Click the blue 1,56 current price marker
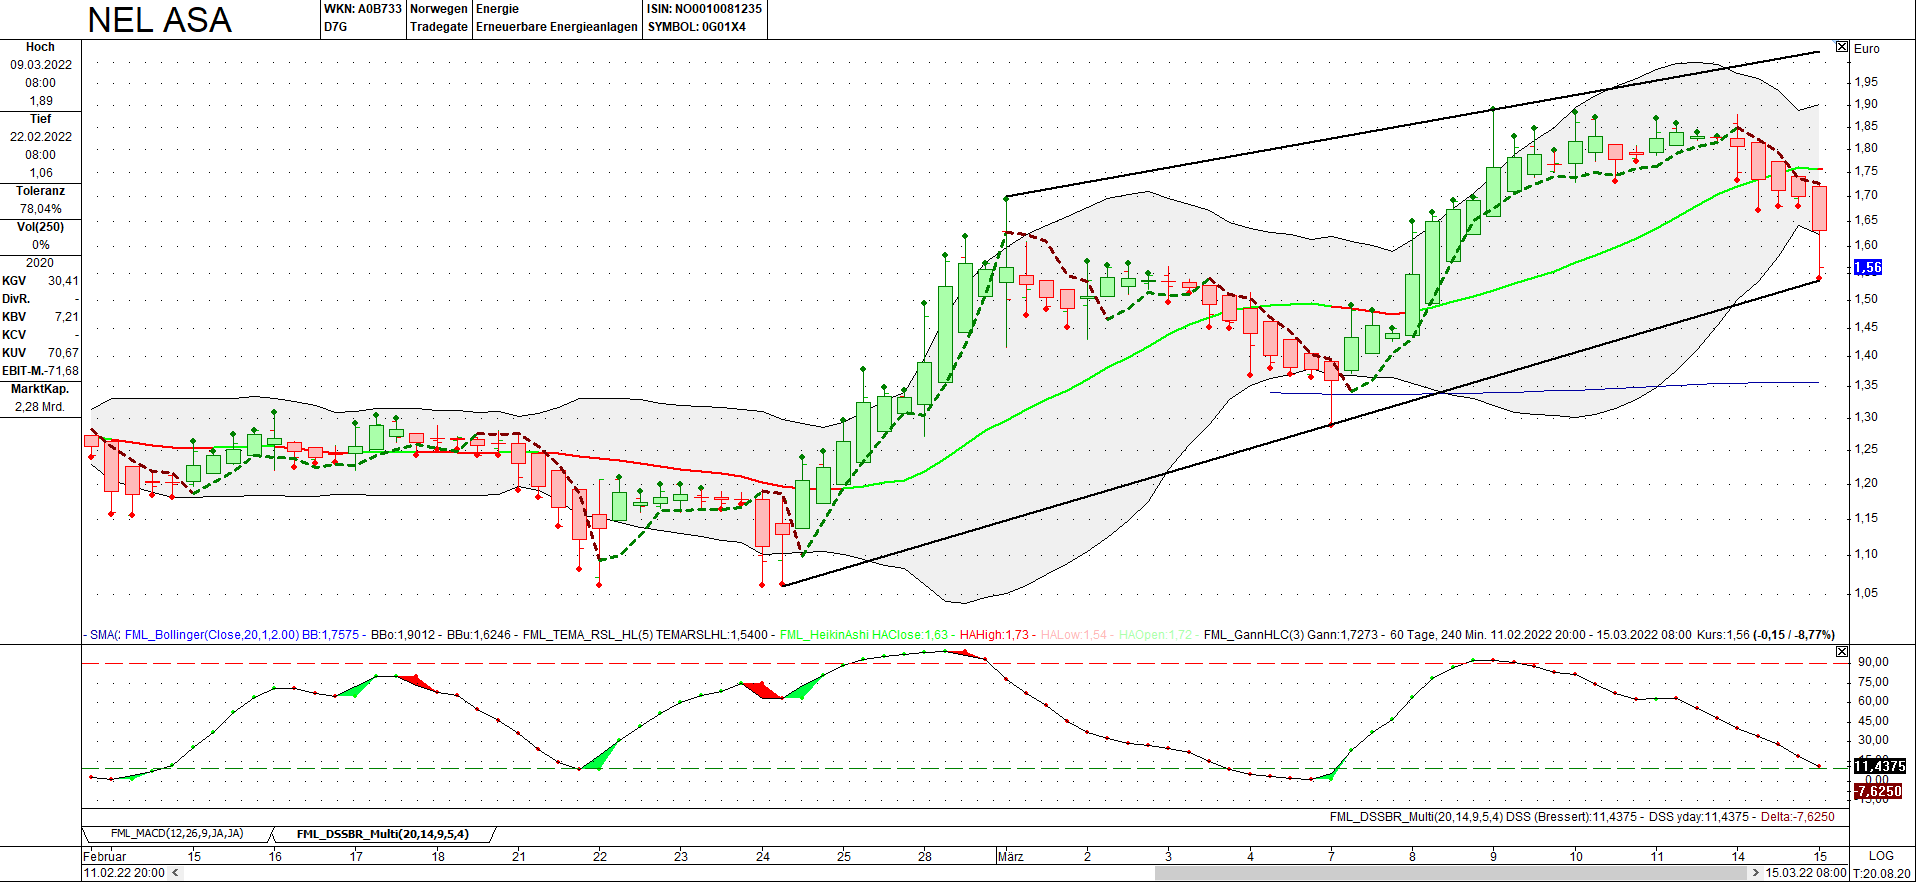Screen dimensions: 1916x882 coord(1868,267)
